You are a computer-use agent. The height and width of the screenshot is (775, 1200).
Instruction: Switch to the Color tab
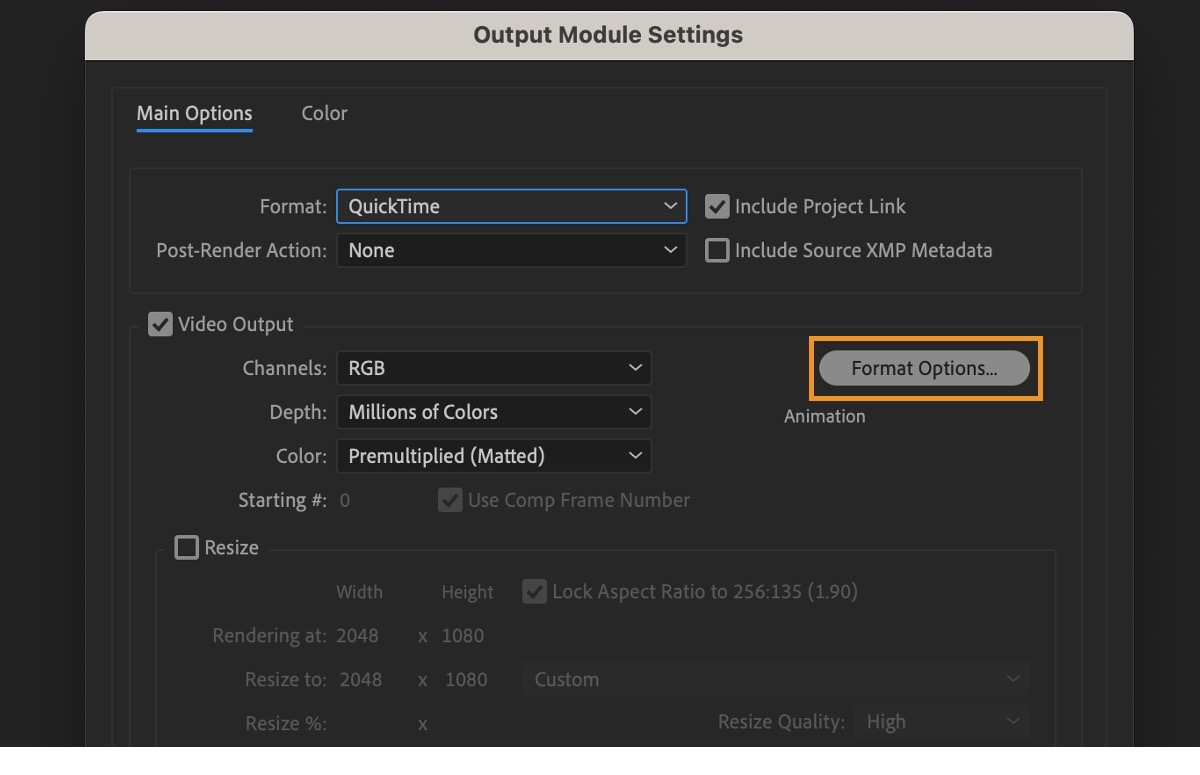[x=323, y=113]
